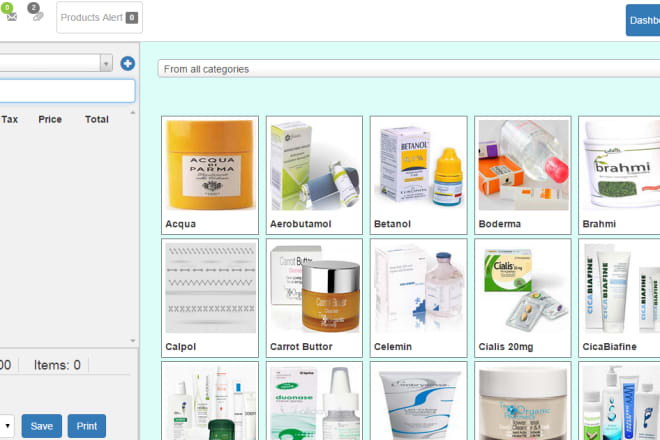Focus the product search input field
The image size is (660, 440).
tap(67, 91)
